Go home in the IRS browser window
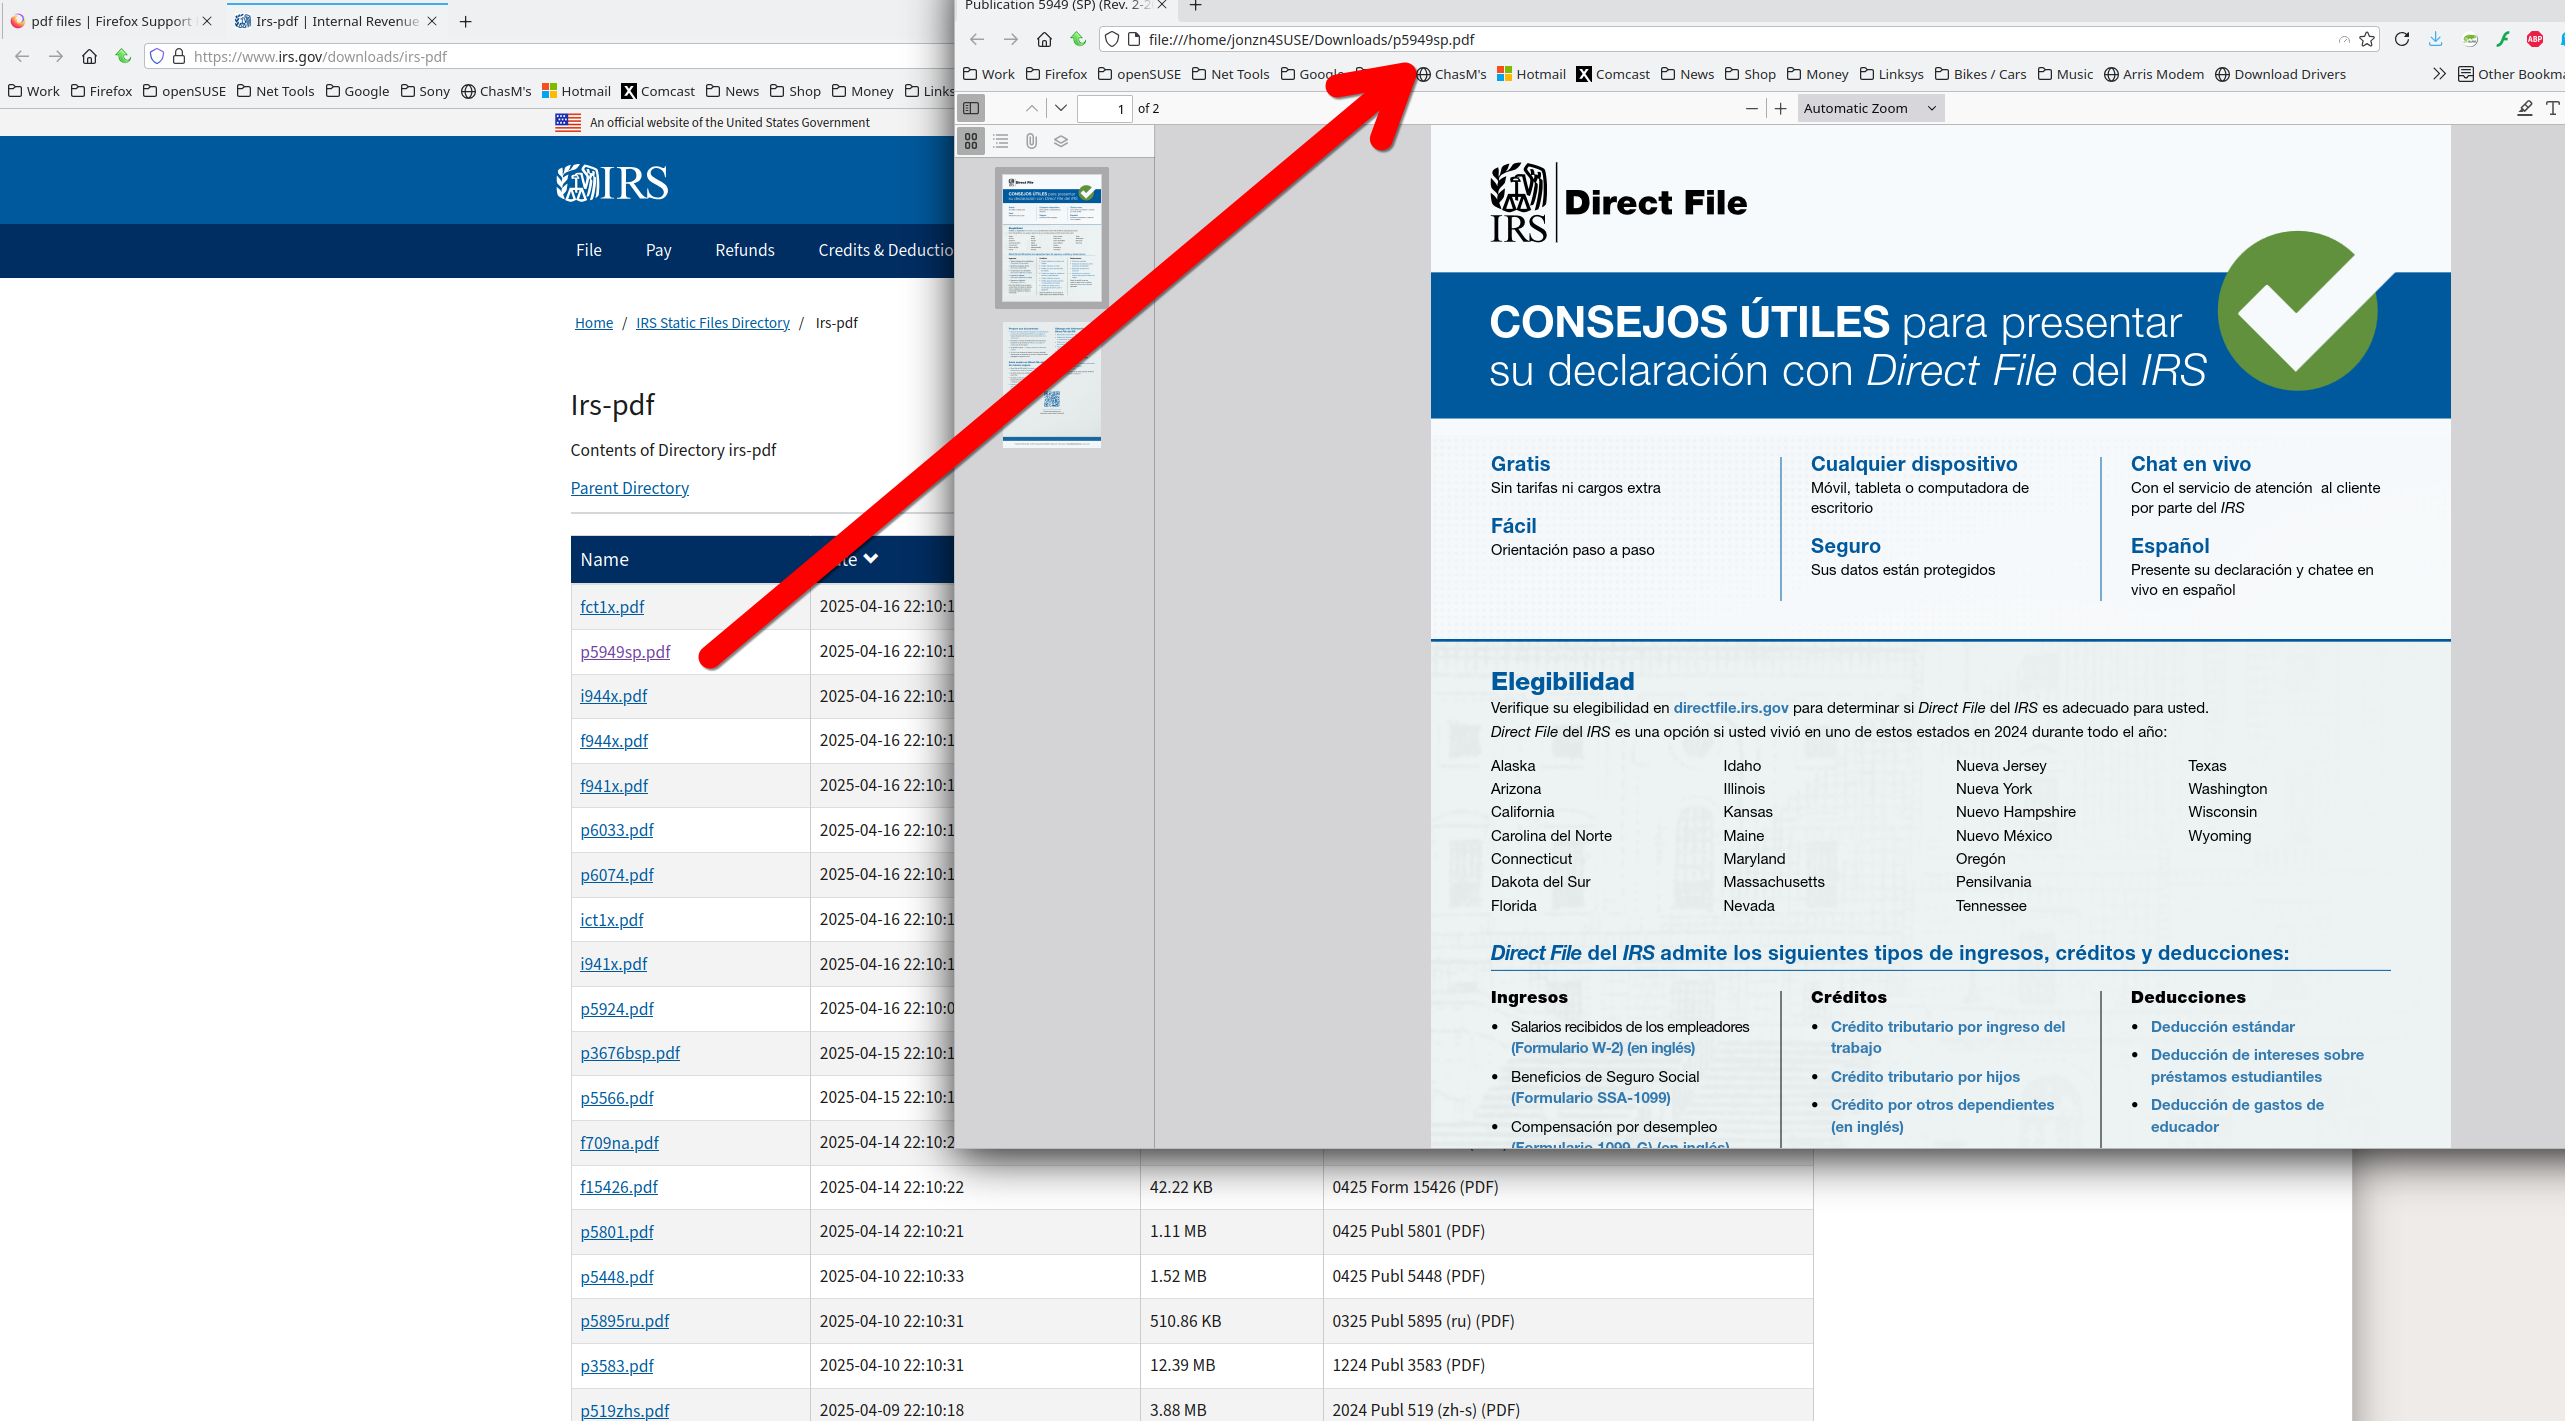 point(89,56)
